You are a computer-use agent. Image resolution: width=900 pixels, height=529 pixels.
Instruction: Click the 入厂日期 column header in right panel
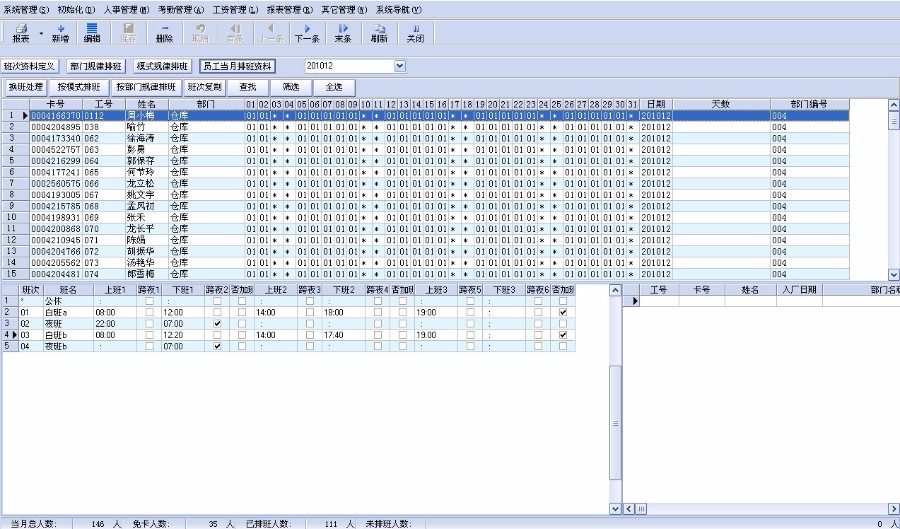[x=799, y=290]
